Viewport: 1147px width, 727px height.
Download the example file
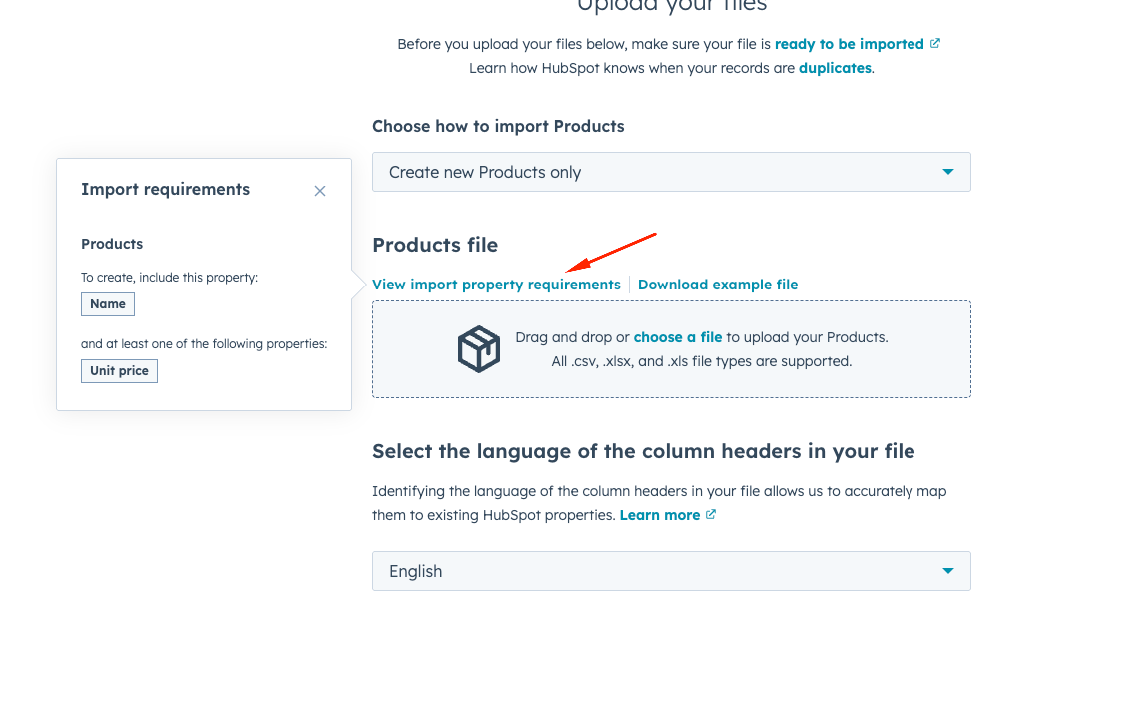click(718, 285)
